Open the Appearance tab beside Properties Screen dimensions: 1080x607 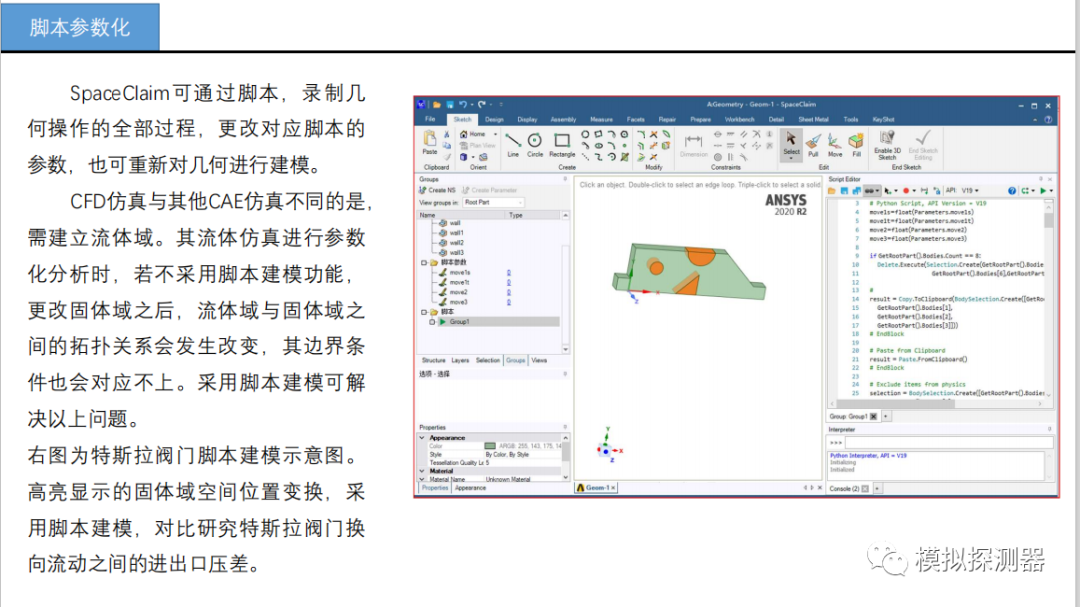pyautogui.click(x=470, y=488)
